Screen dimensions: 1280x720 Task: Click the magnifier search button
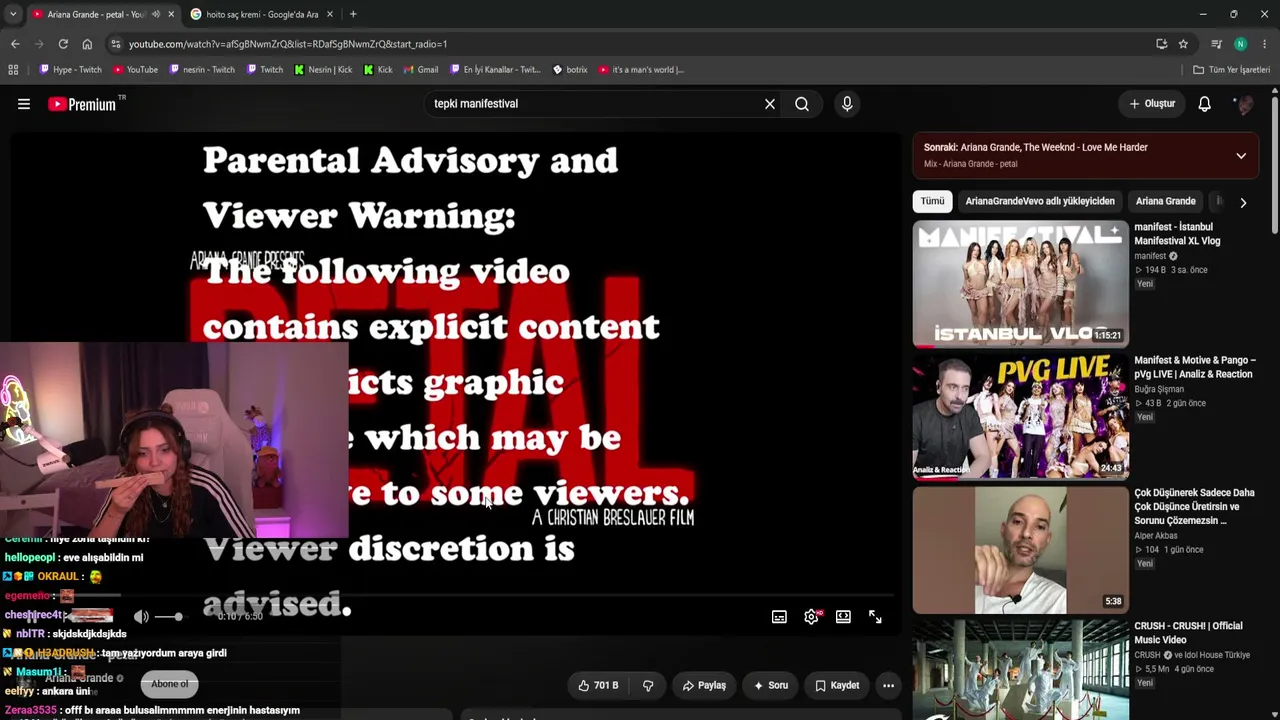[x=802, y=104]
